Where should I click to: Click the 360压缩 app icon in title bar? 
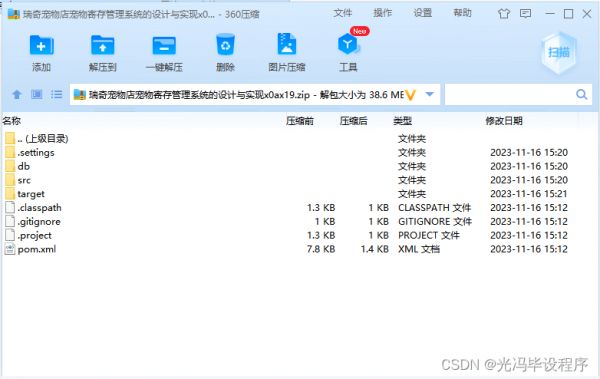click(x=14, y=14)
